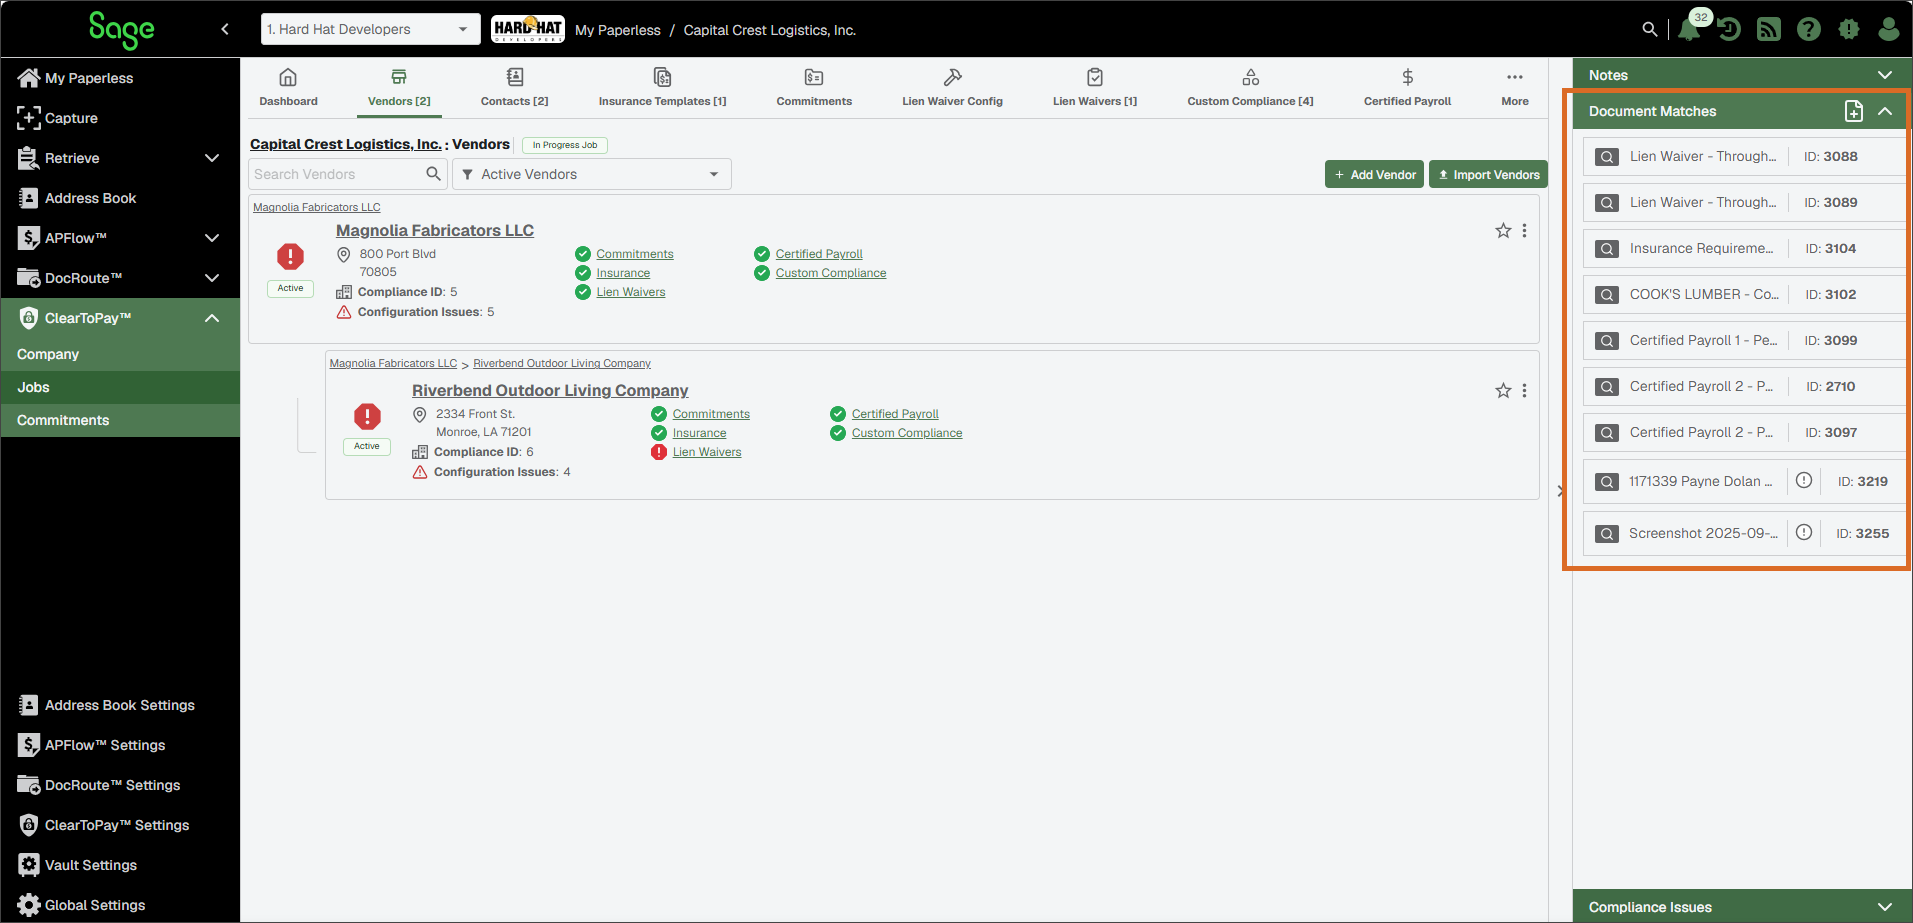Collapse the left sidebar with the arrow
Viewport: 1913px width, 923px height.
pos(225,29)
